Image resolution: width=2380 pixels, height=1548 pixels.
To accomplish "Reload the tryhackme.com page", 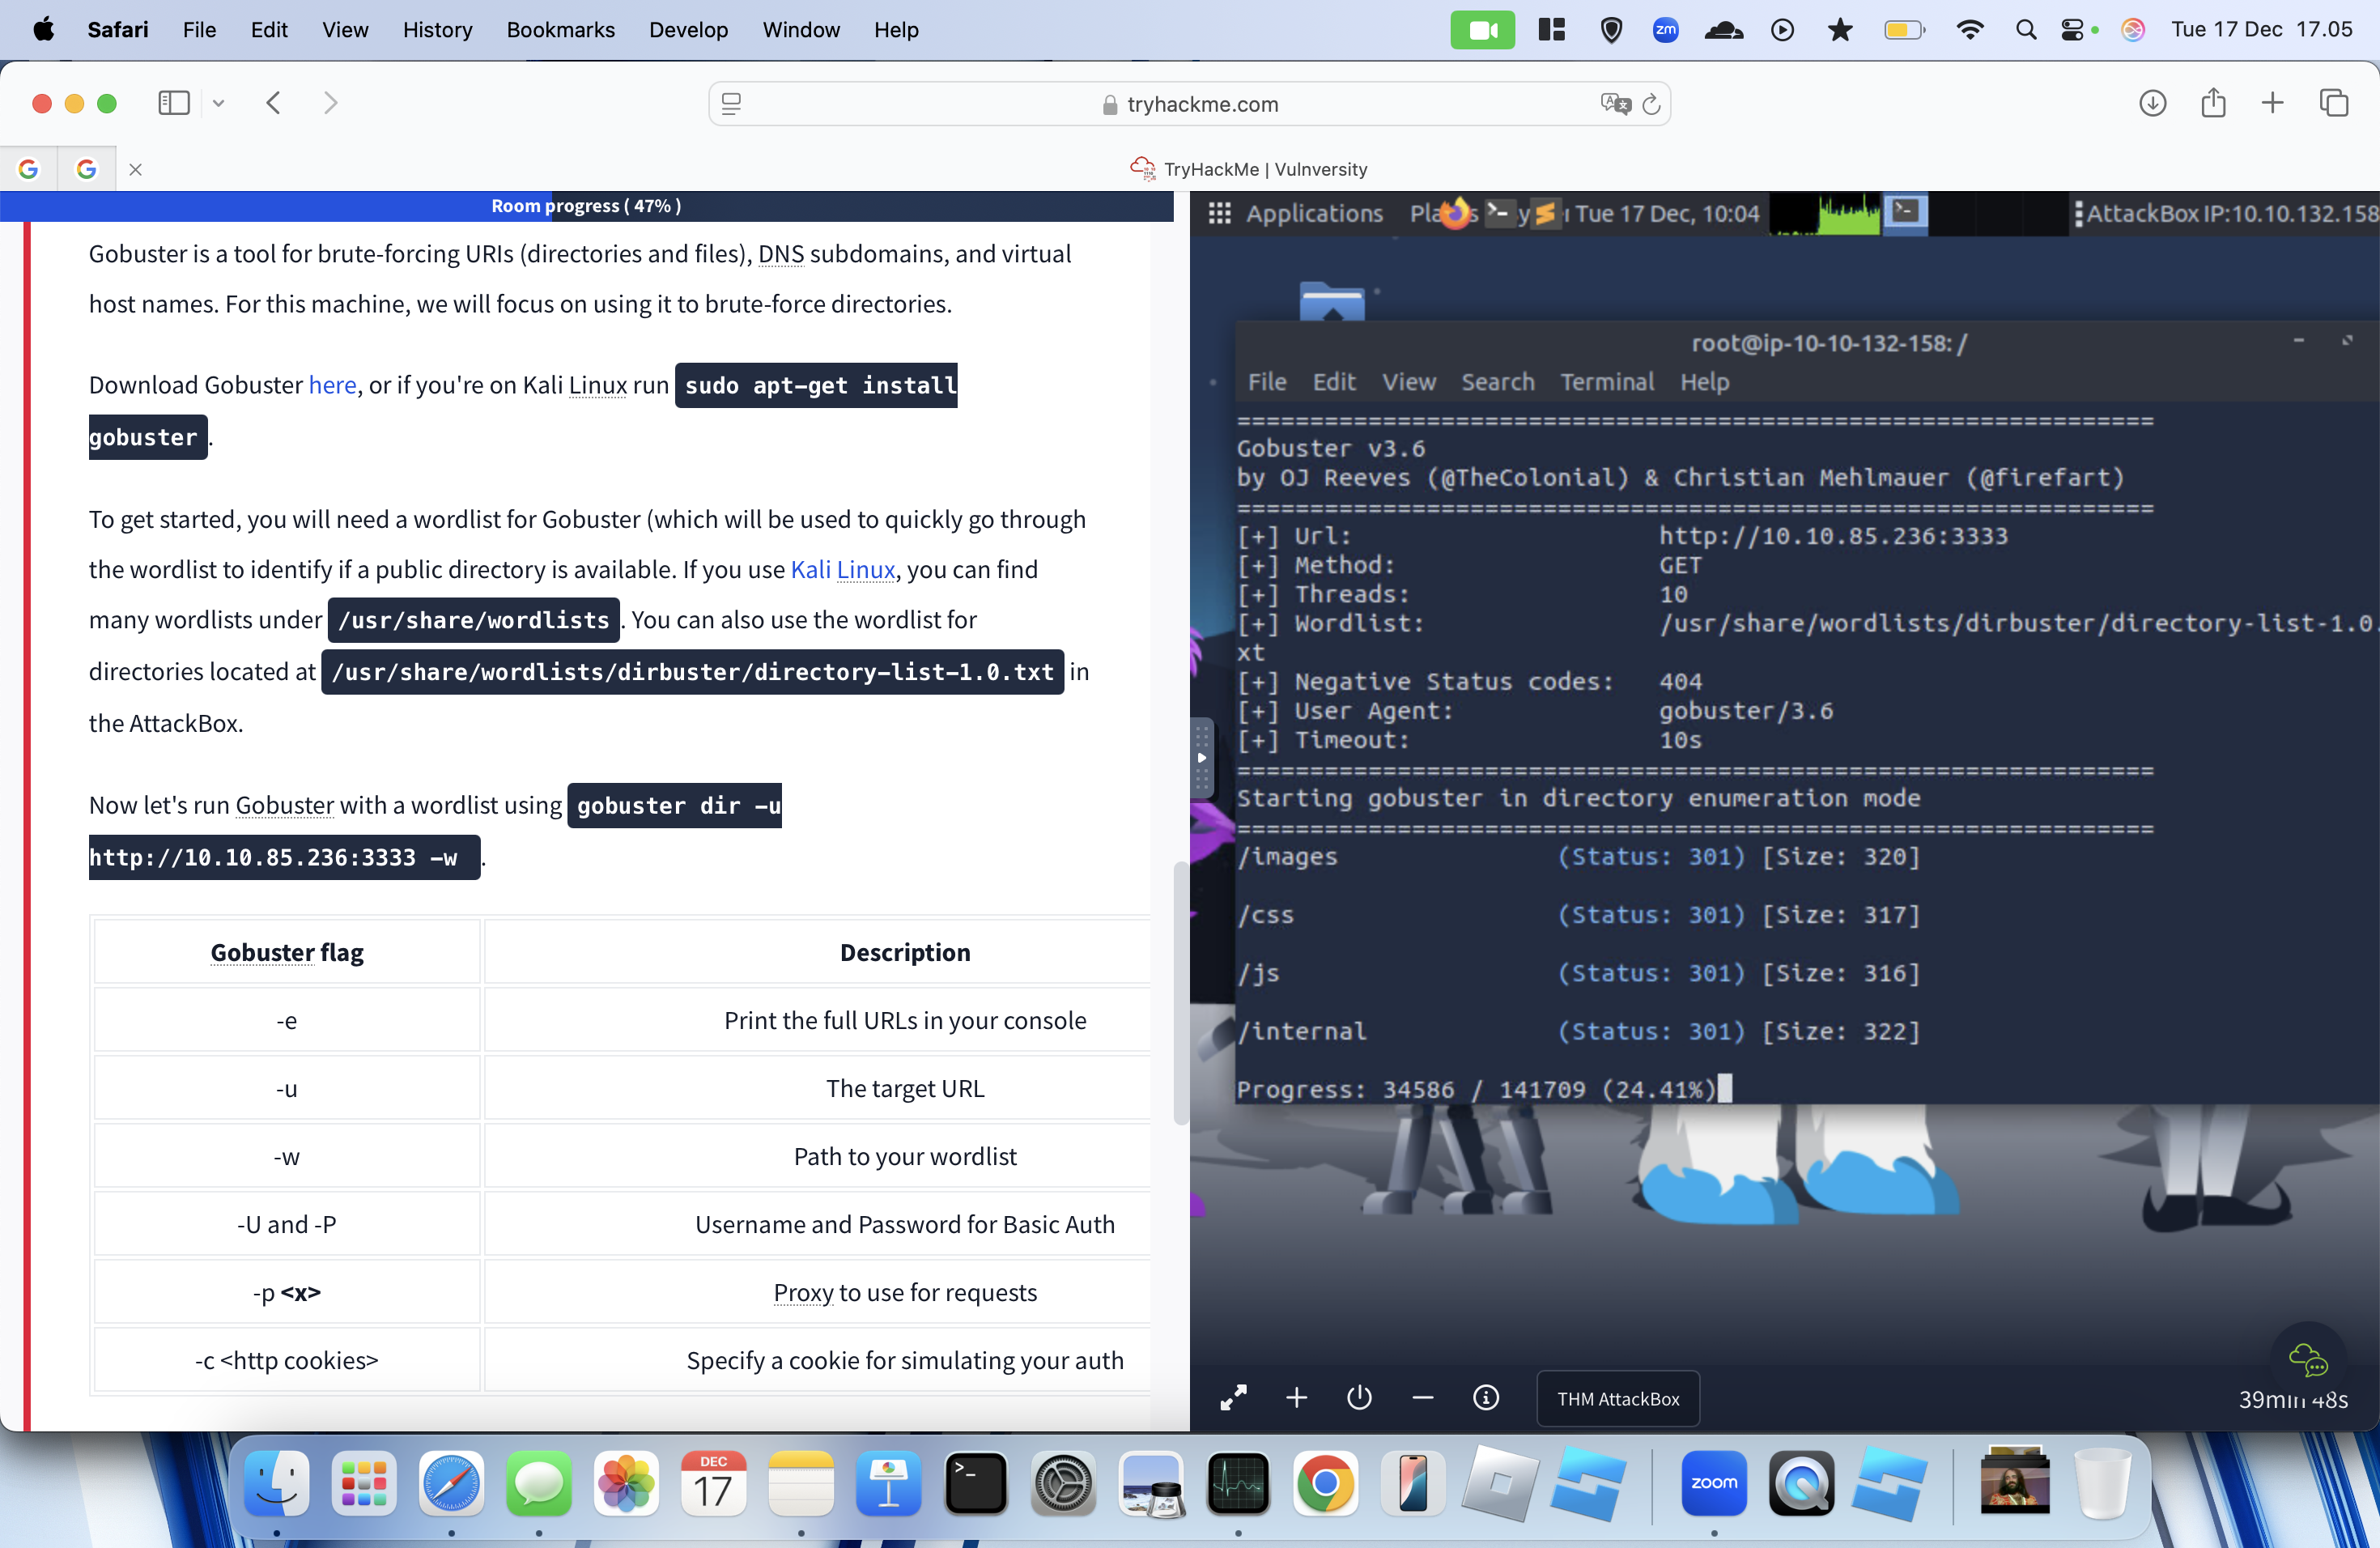I will click(1651, 104).
